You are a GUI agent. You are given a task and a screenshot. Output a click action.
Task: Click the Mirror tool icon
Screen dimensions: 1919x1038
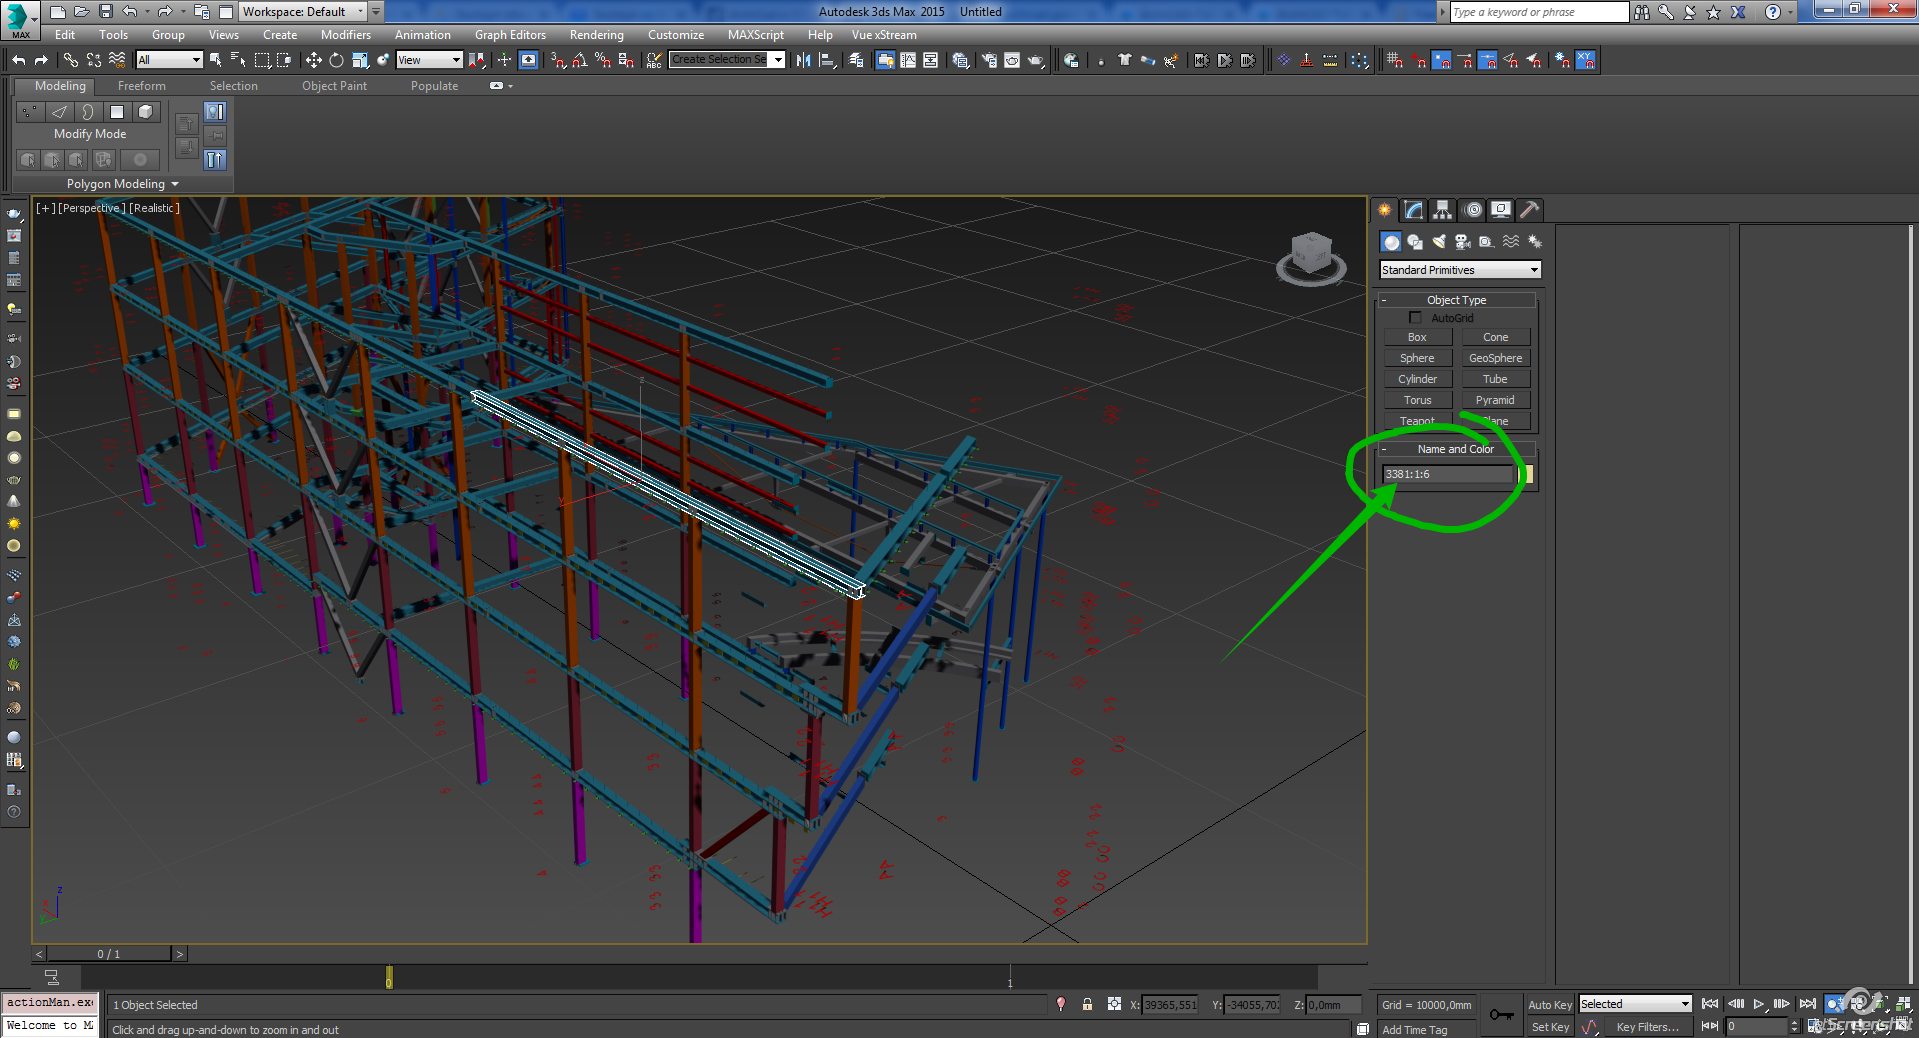(x=803, y=60)
